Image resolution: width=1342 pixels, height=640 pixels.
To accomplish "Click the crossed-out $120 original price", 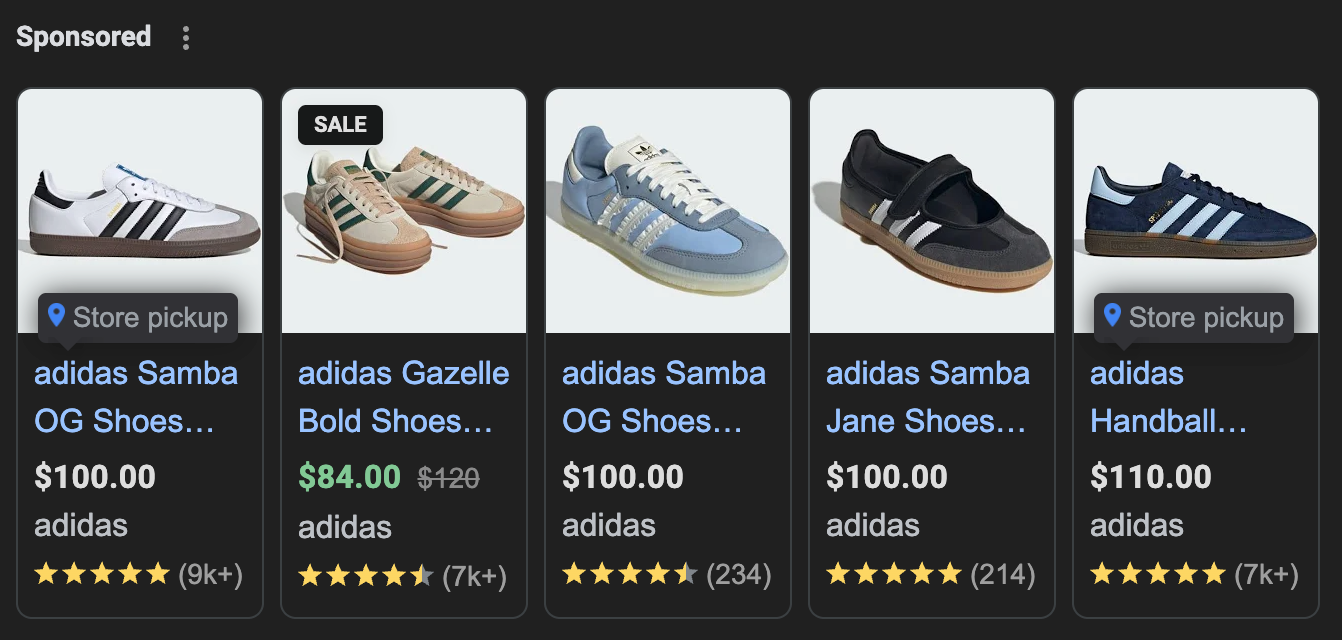I will pyautogui.click(x=448, y=479).
